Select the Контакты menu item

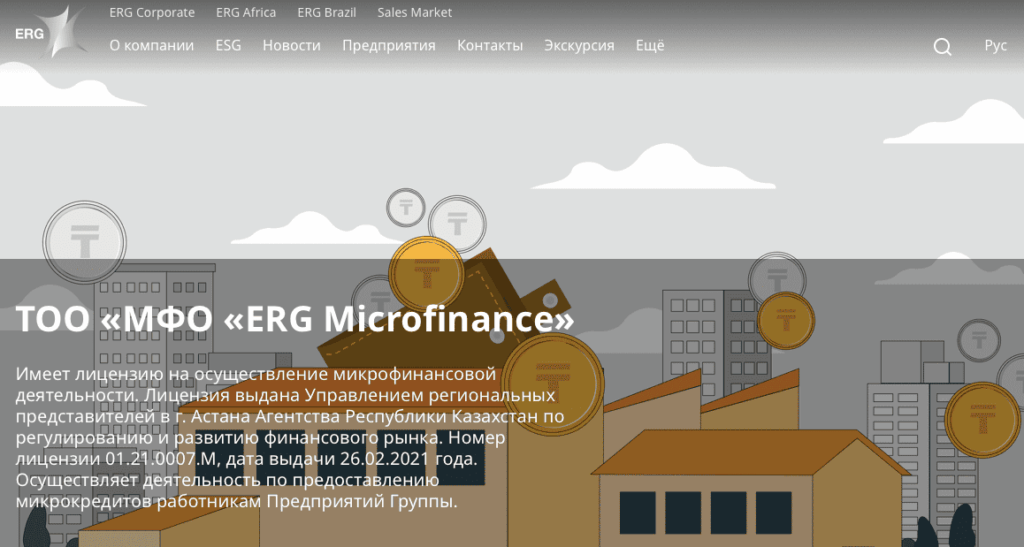pos(490,46)
